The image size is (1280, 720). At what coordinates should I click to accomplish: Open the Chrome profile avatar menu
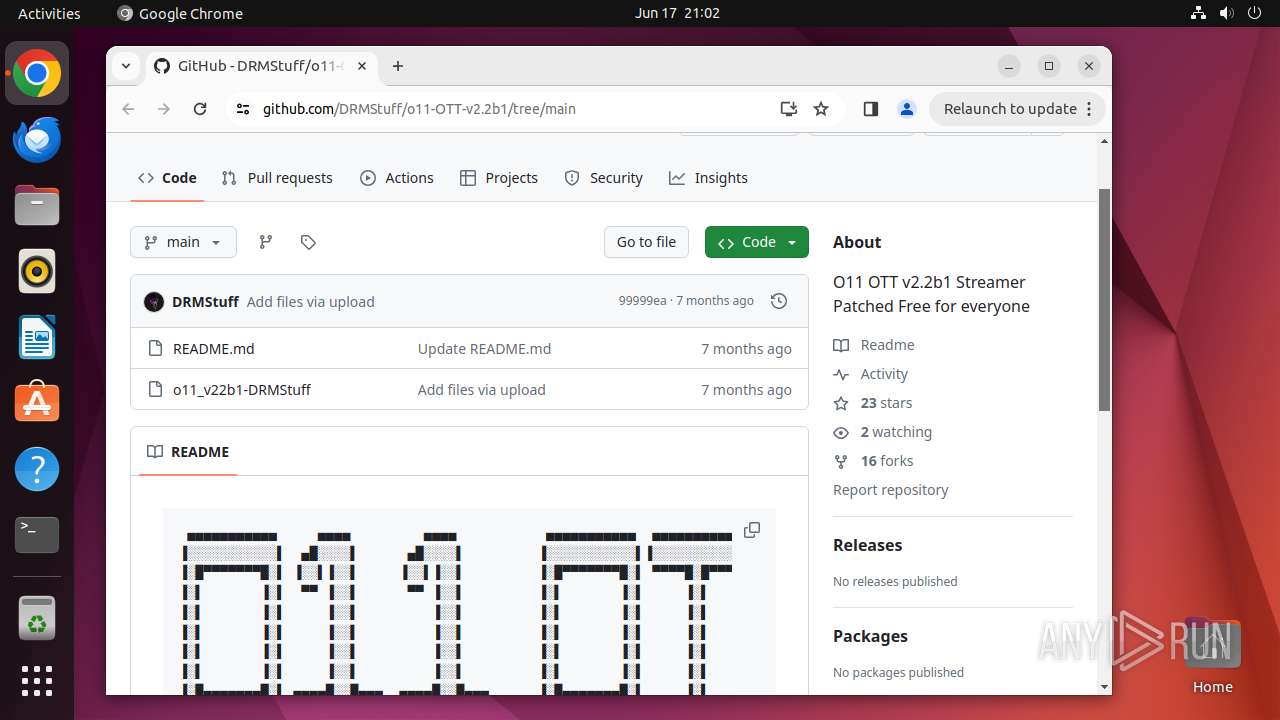tap(907, 109)
